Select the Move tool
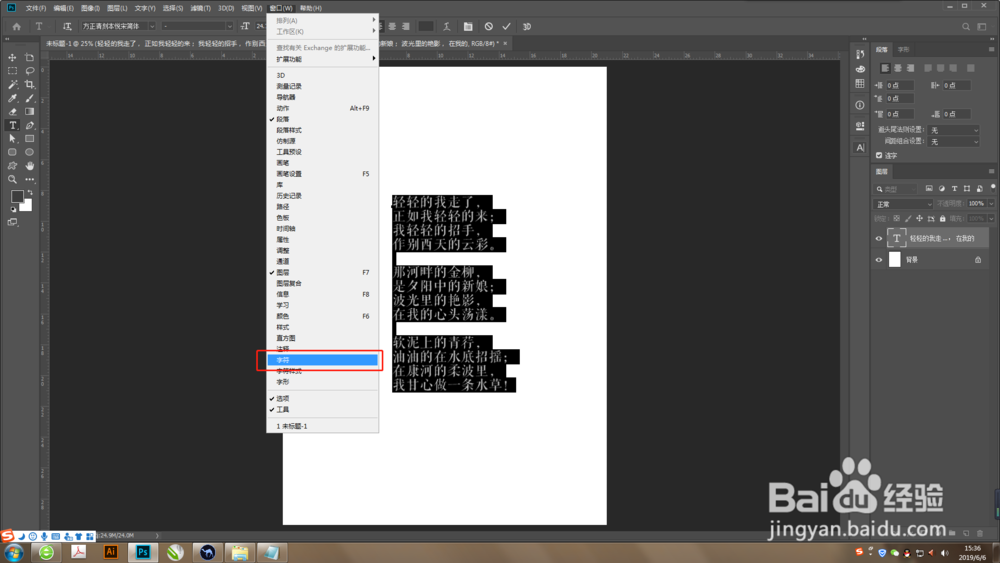 click(12, 57)
